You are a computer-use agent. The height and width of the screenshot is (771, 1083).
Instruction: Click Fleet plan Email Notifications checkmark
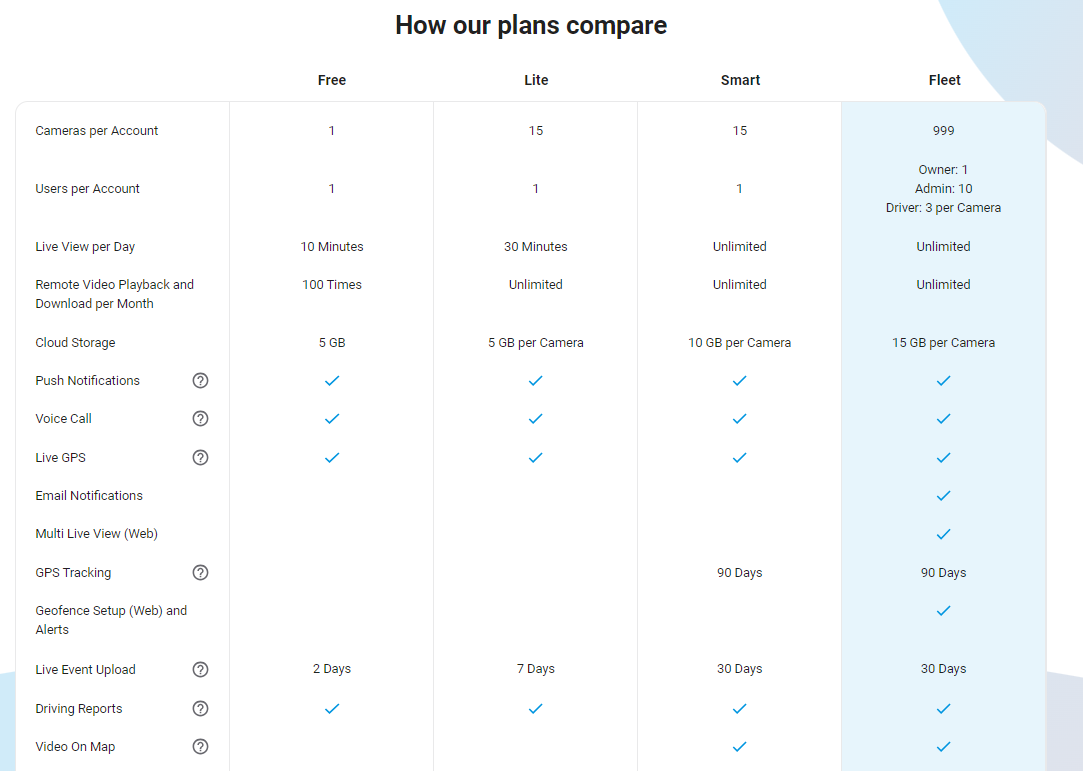[943, 496]
